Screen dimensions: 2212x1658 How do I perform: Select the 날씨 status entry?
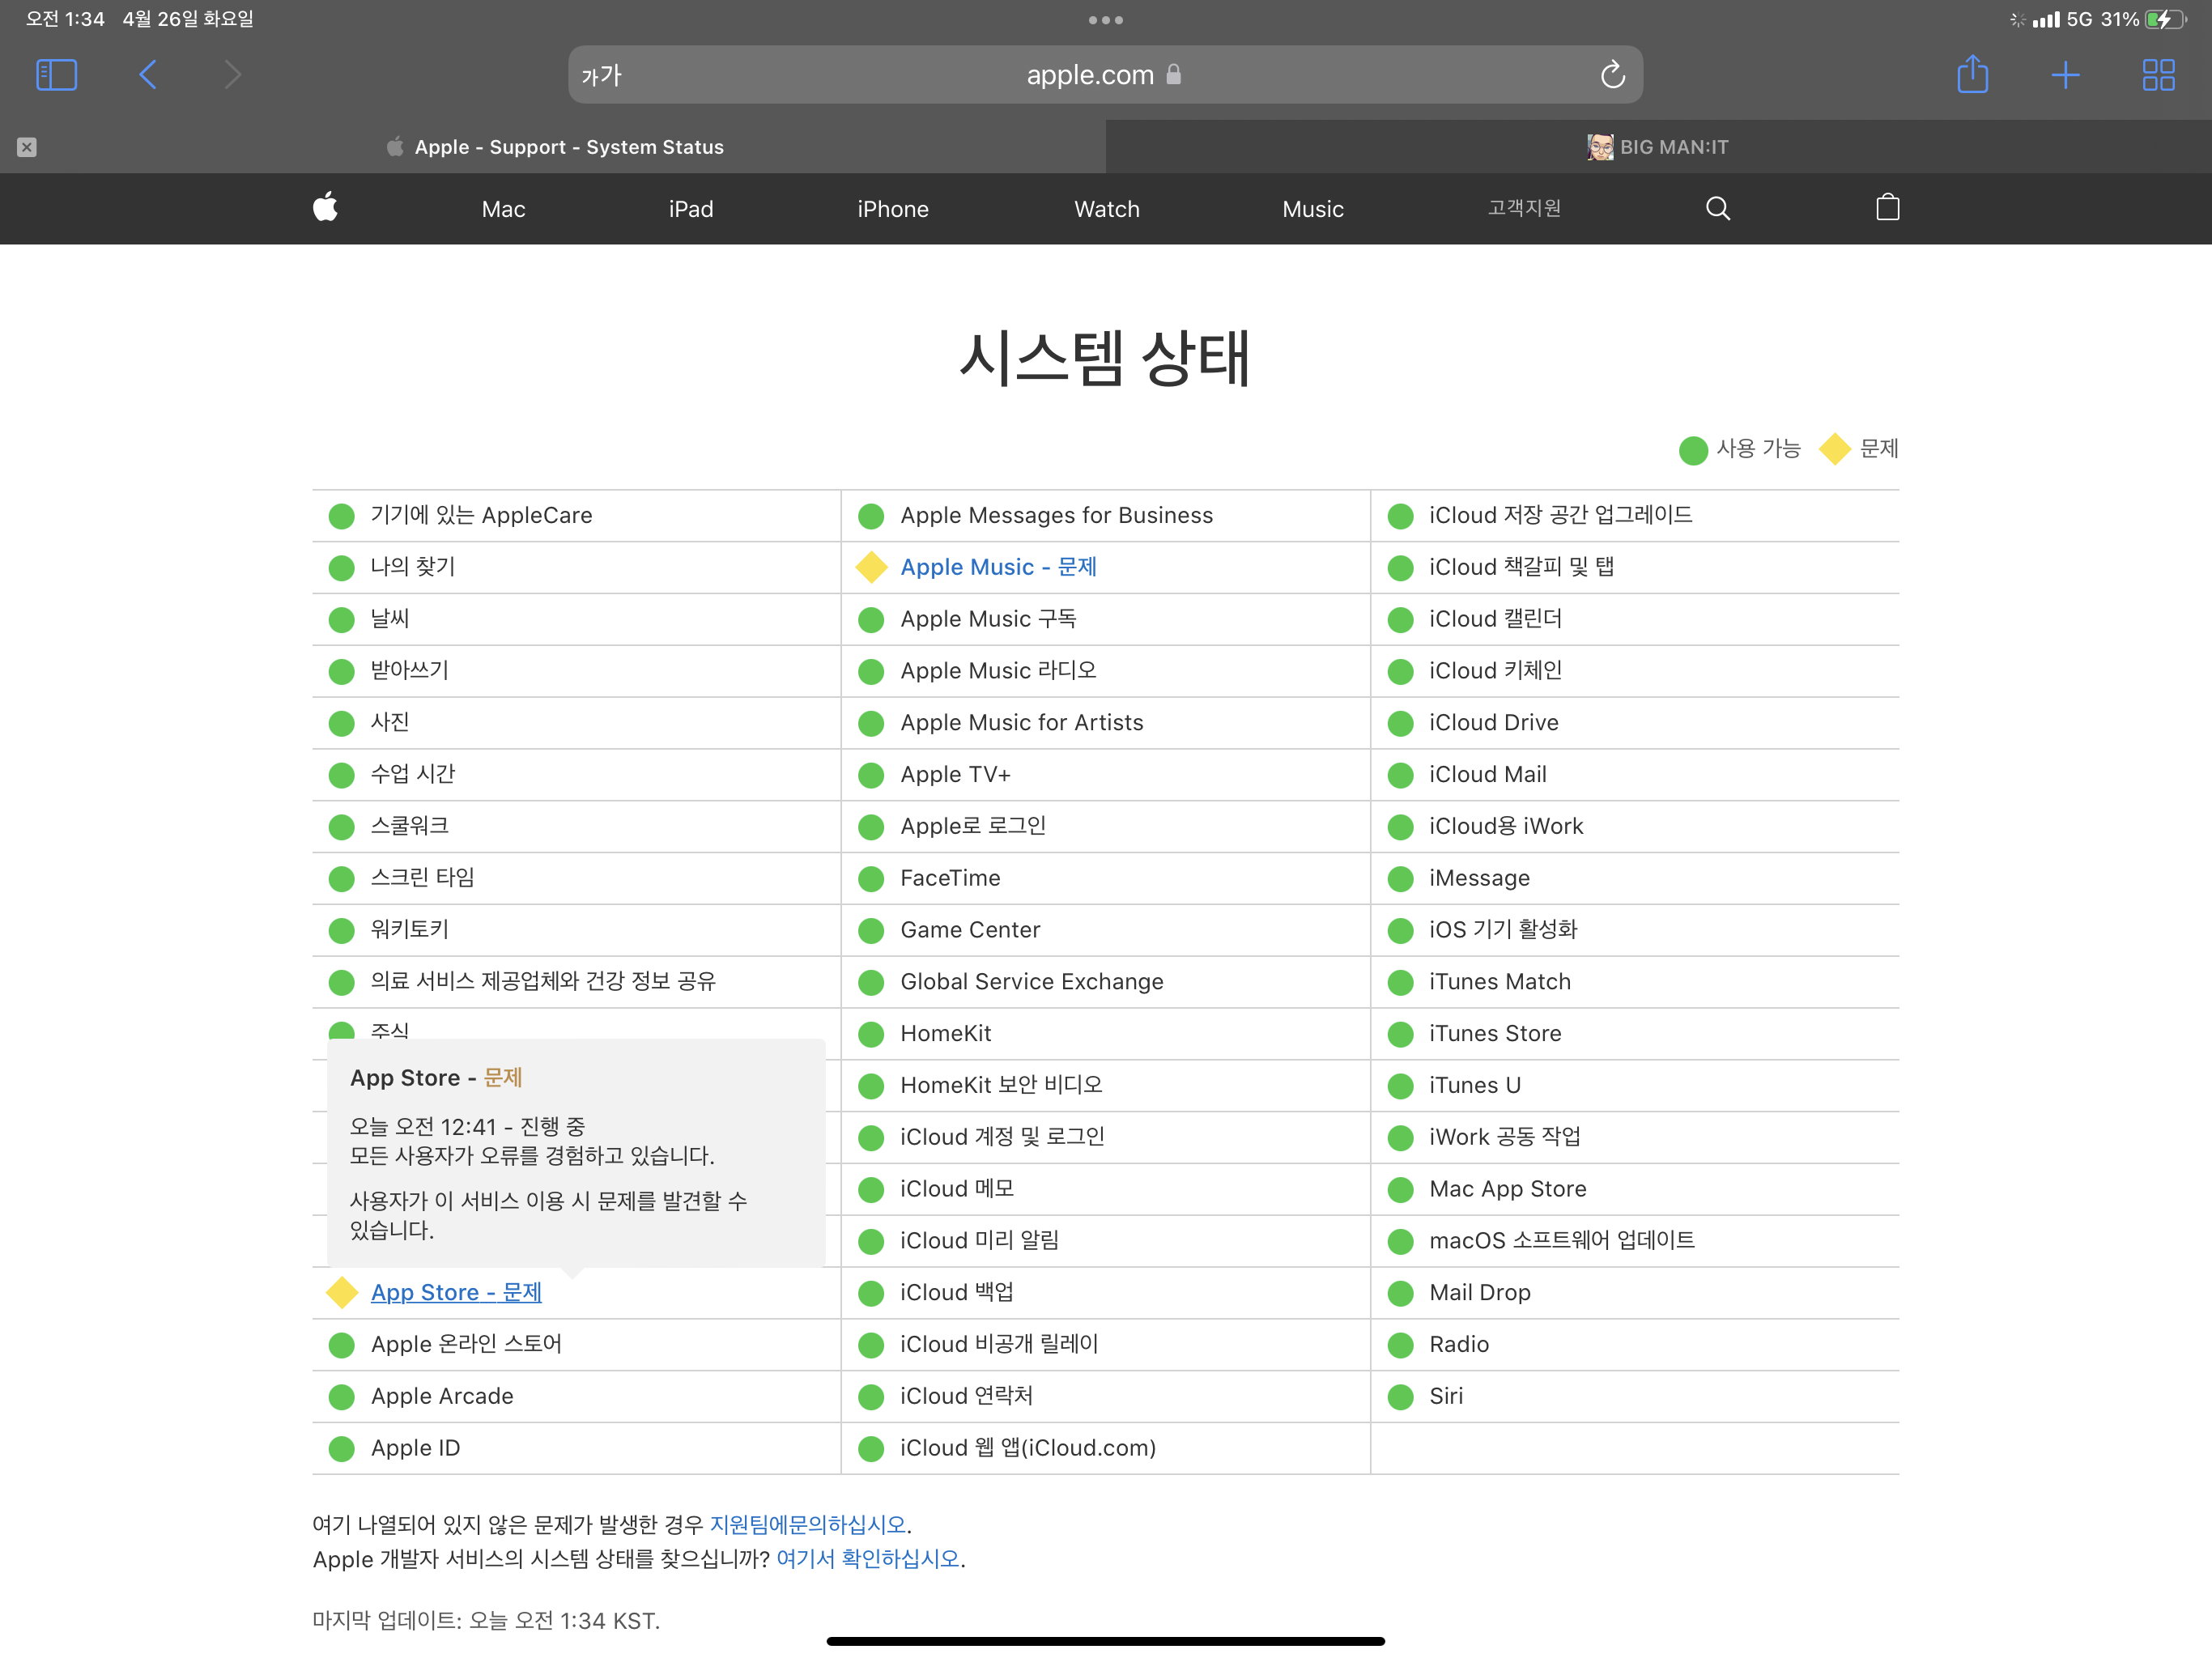[576, 619]
